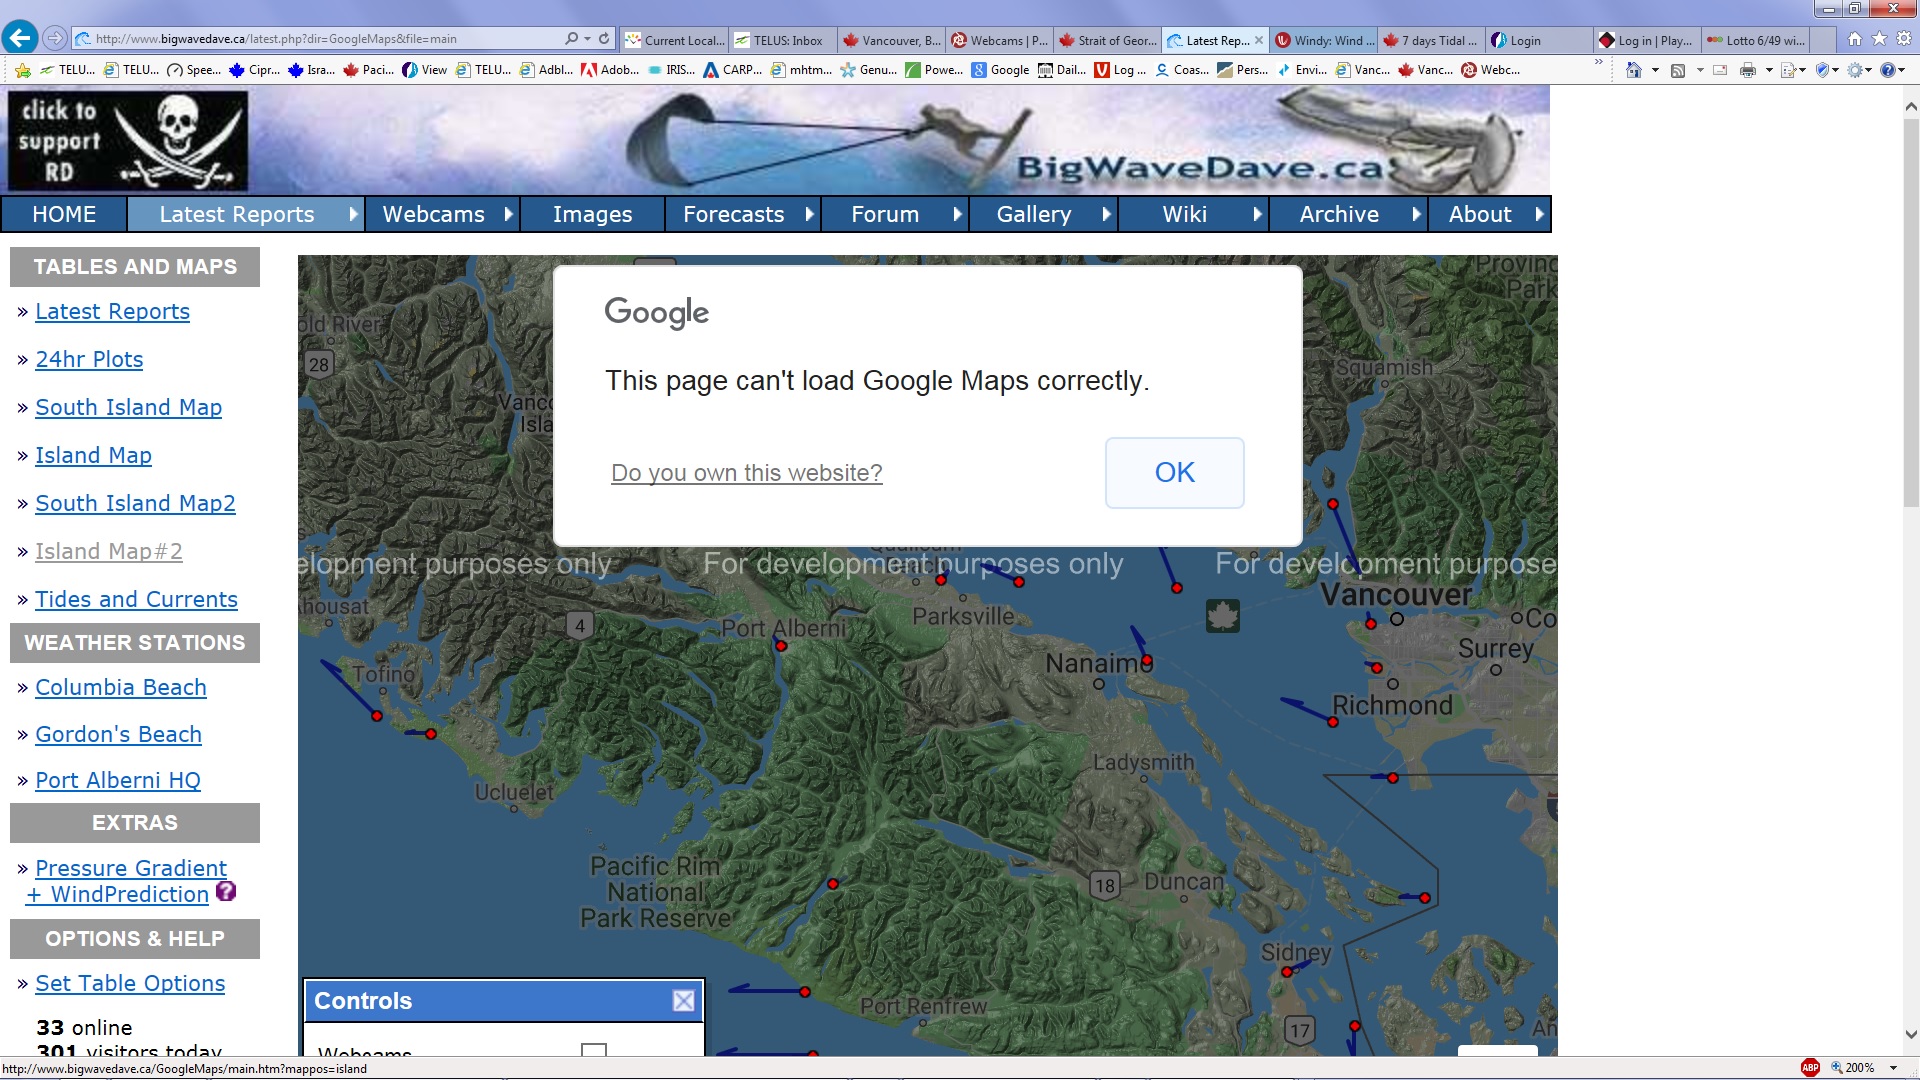Switch to the Strait of Geor... browser tab
This screenshot has width=1920, height=1080.
pyautogui.click(x=1107, y=40)
